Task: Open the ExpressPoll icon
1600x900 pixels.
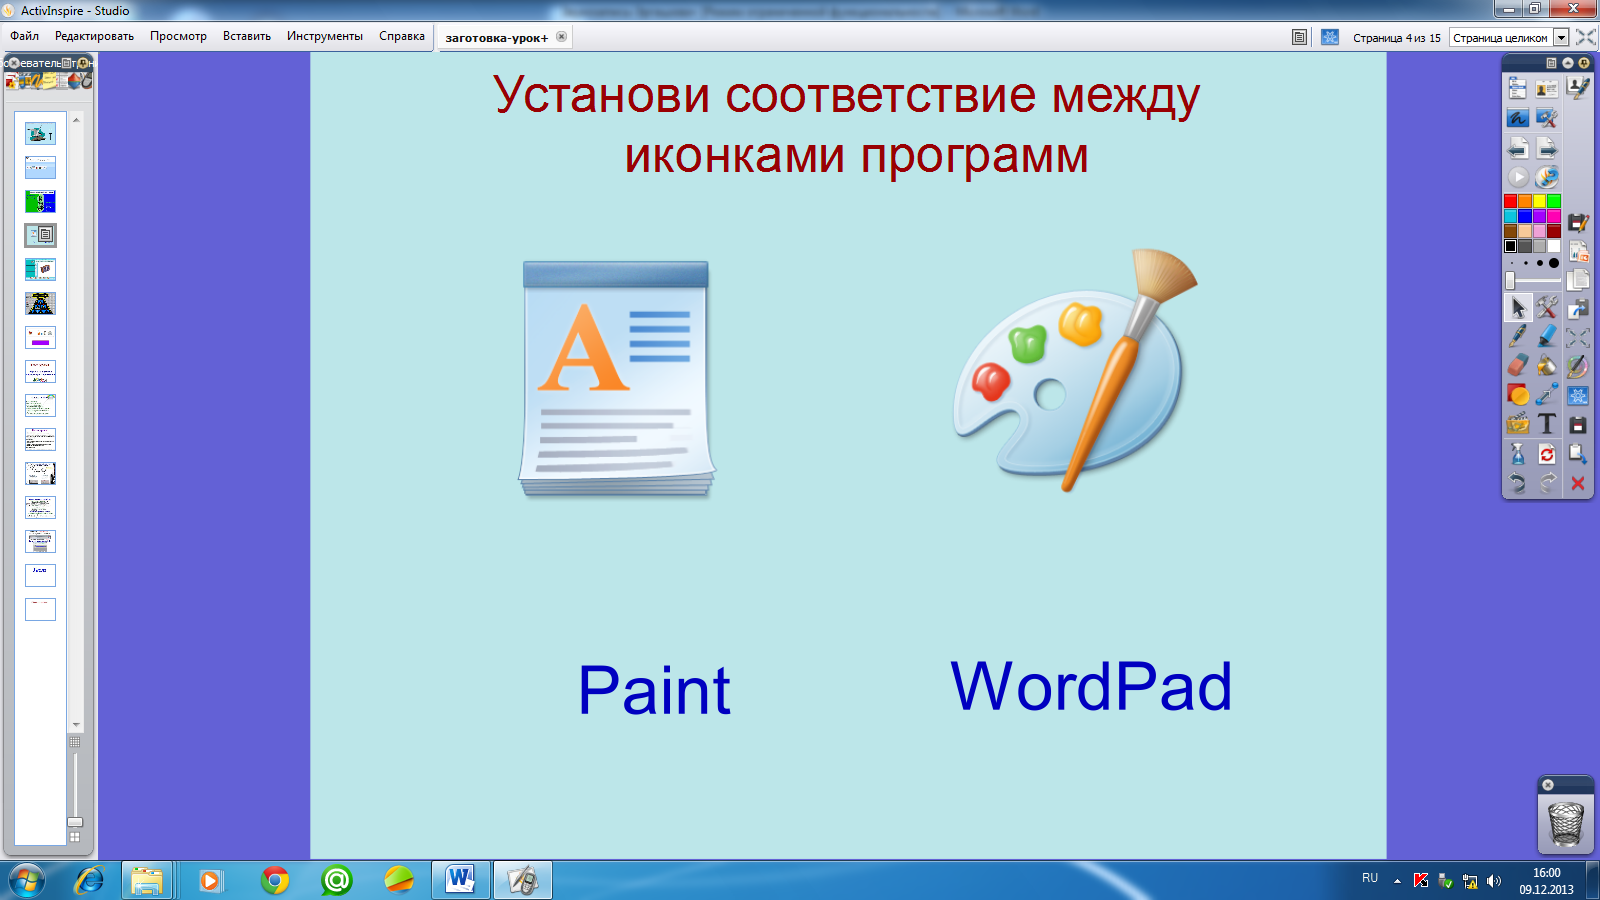Action: coord(1547,177)
